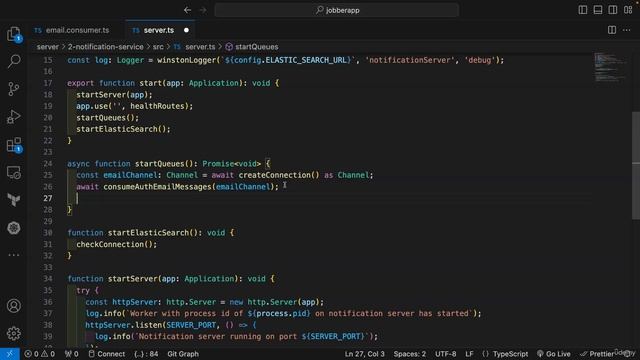This screenshot has height=360, width=640.
Task: Open the Search view icon
Action: tap(14, 61)
